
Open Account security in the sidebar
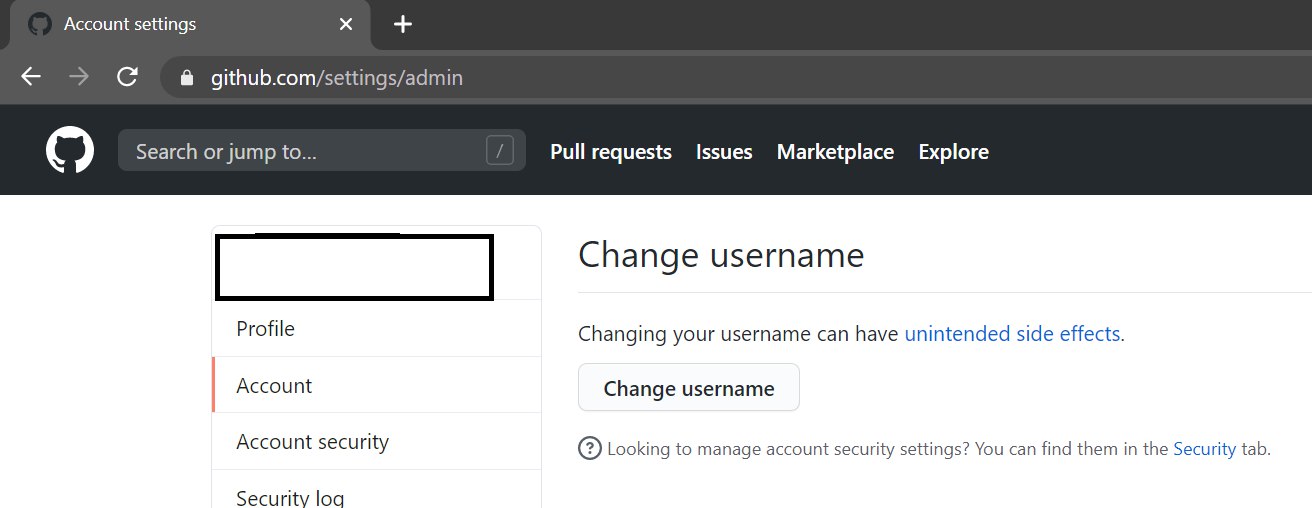pos(377,441)
